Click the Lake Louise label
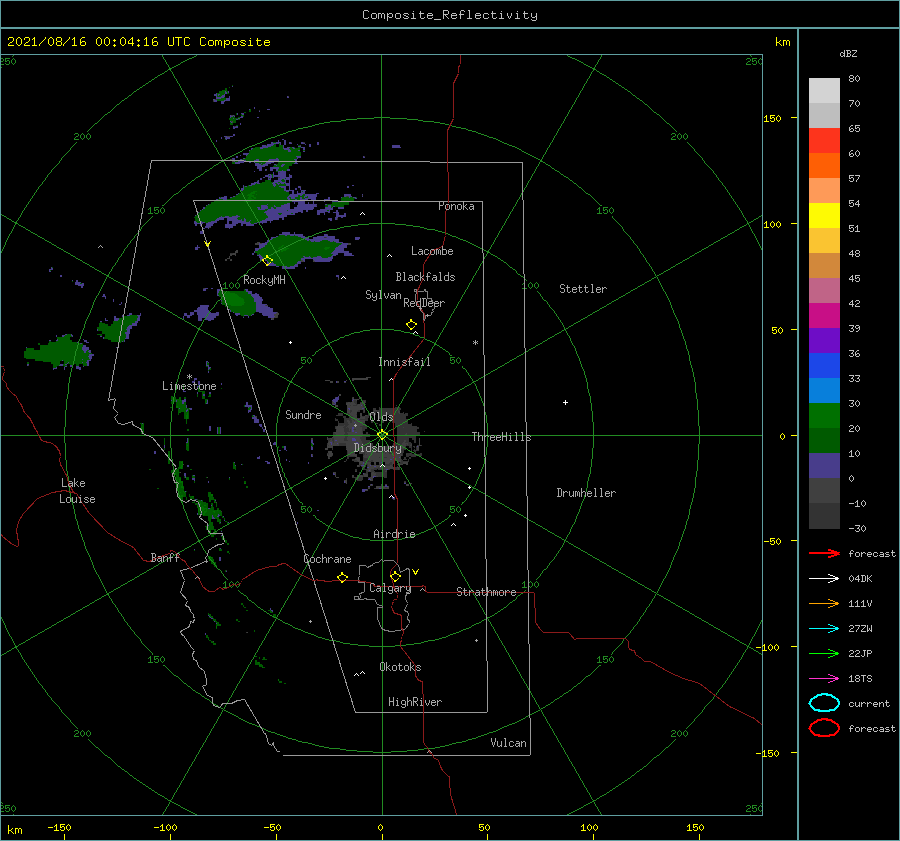Viewport: 900px width, 841px height. [77, 491]
